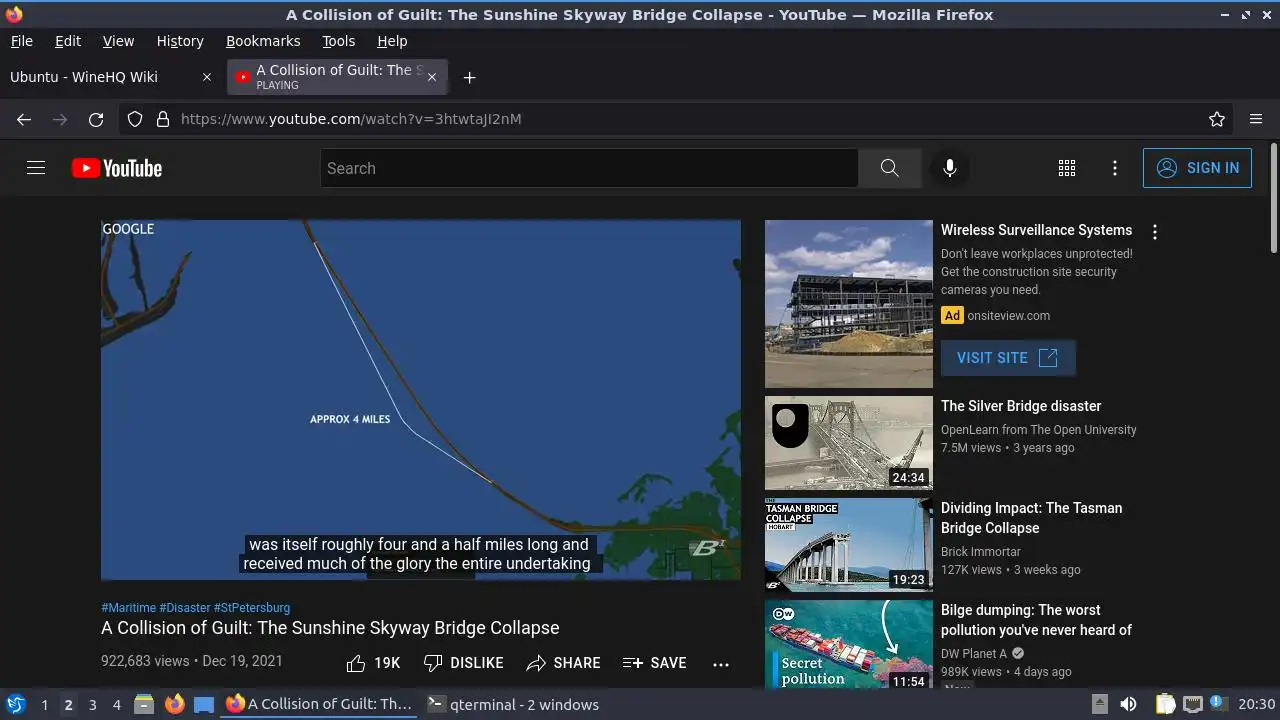Open the History menu
1280x720 pixels.
click(x=180, y=41)
